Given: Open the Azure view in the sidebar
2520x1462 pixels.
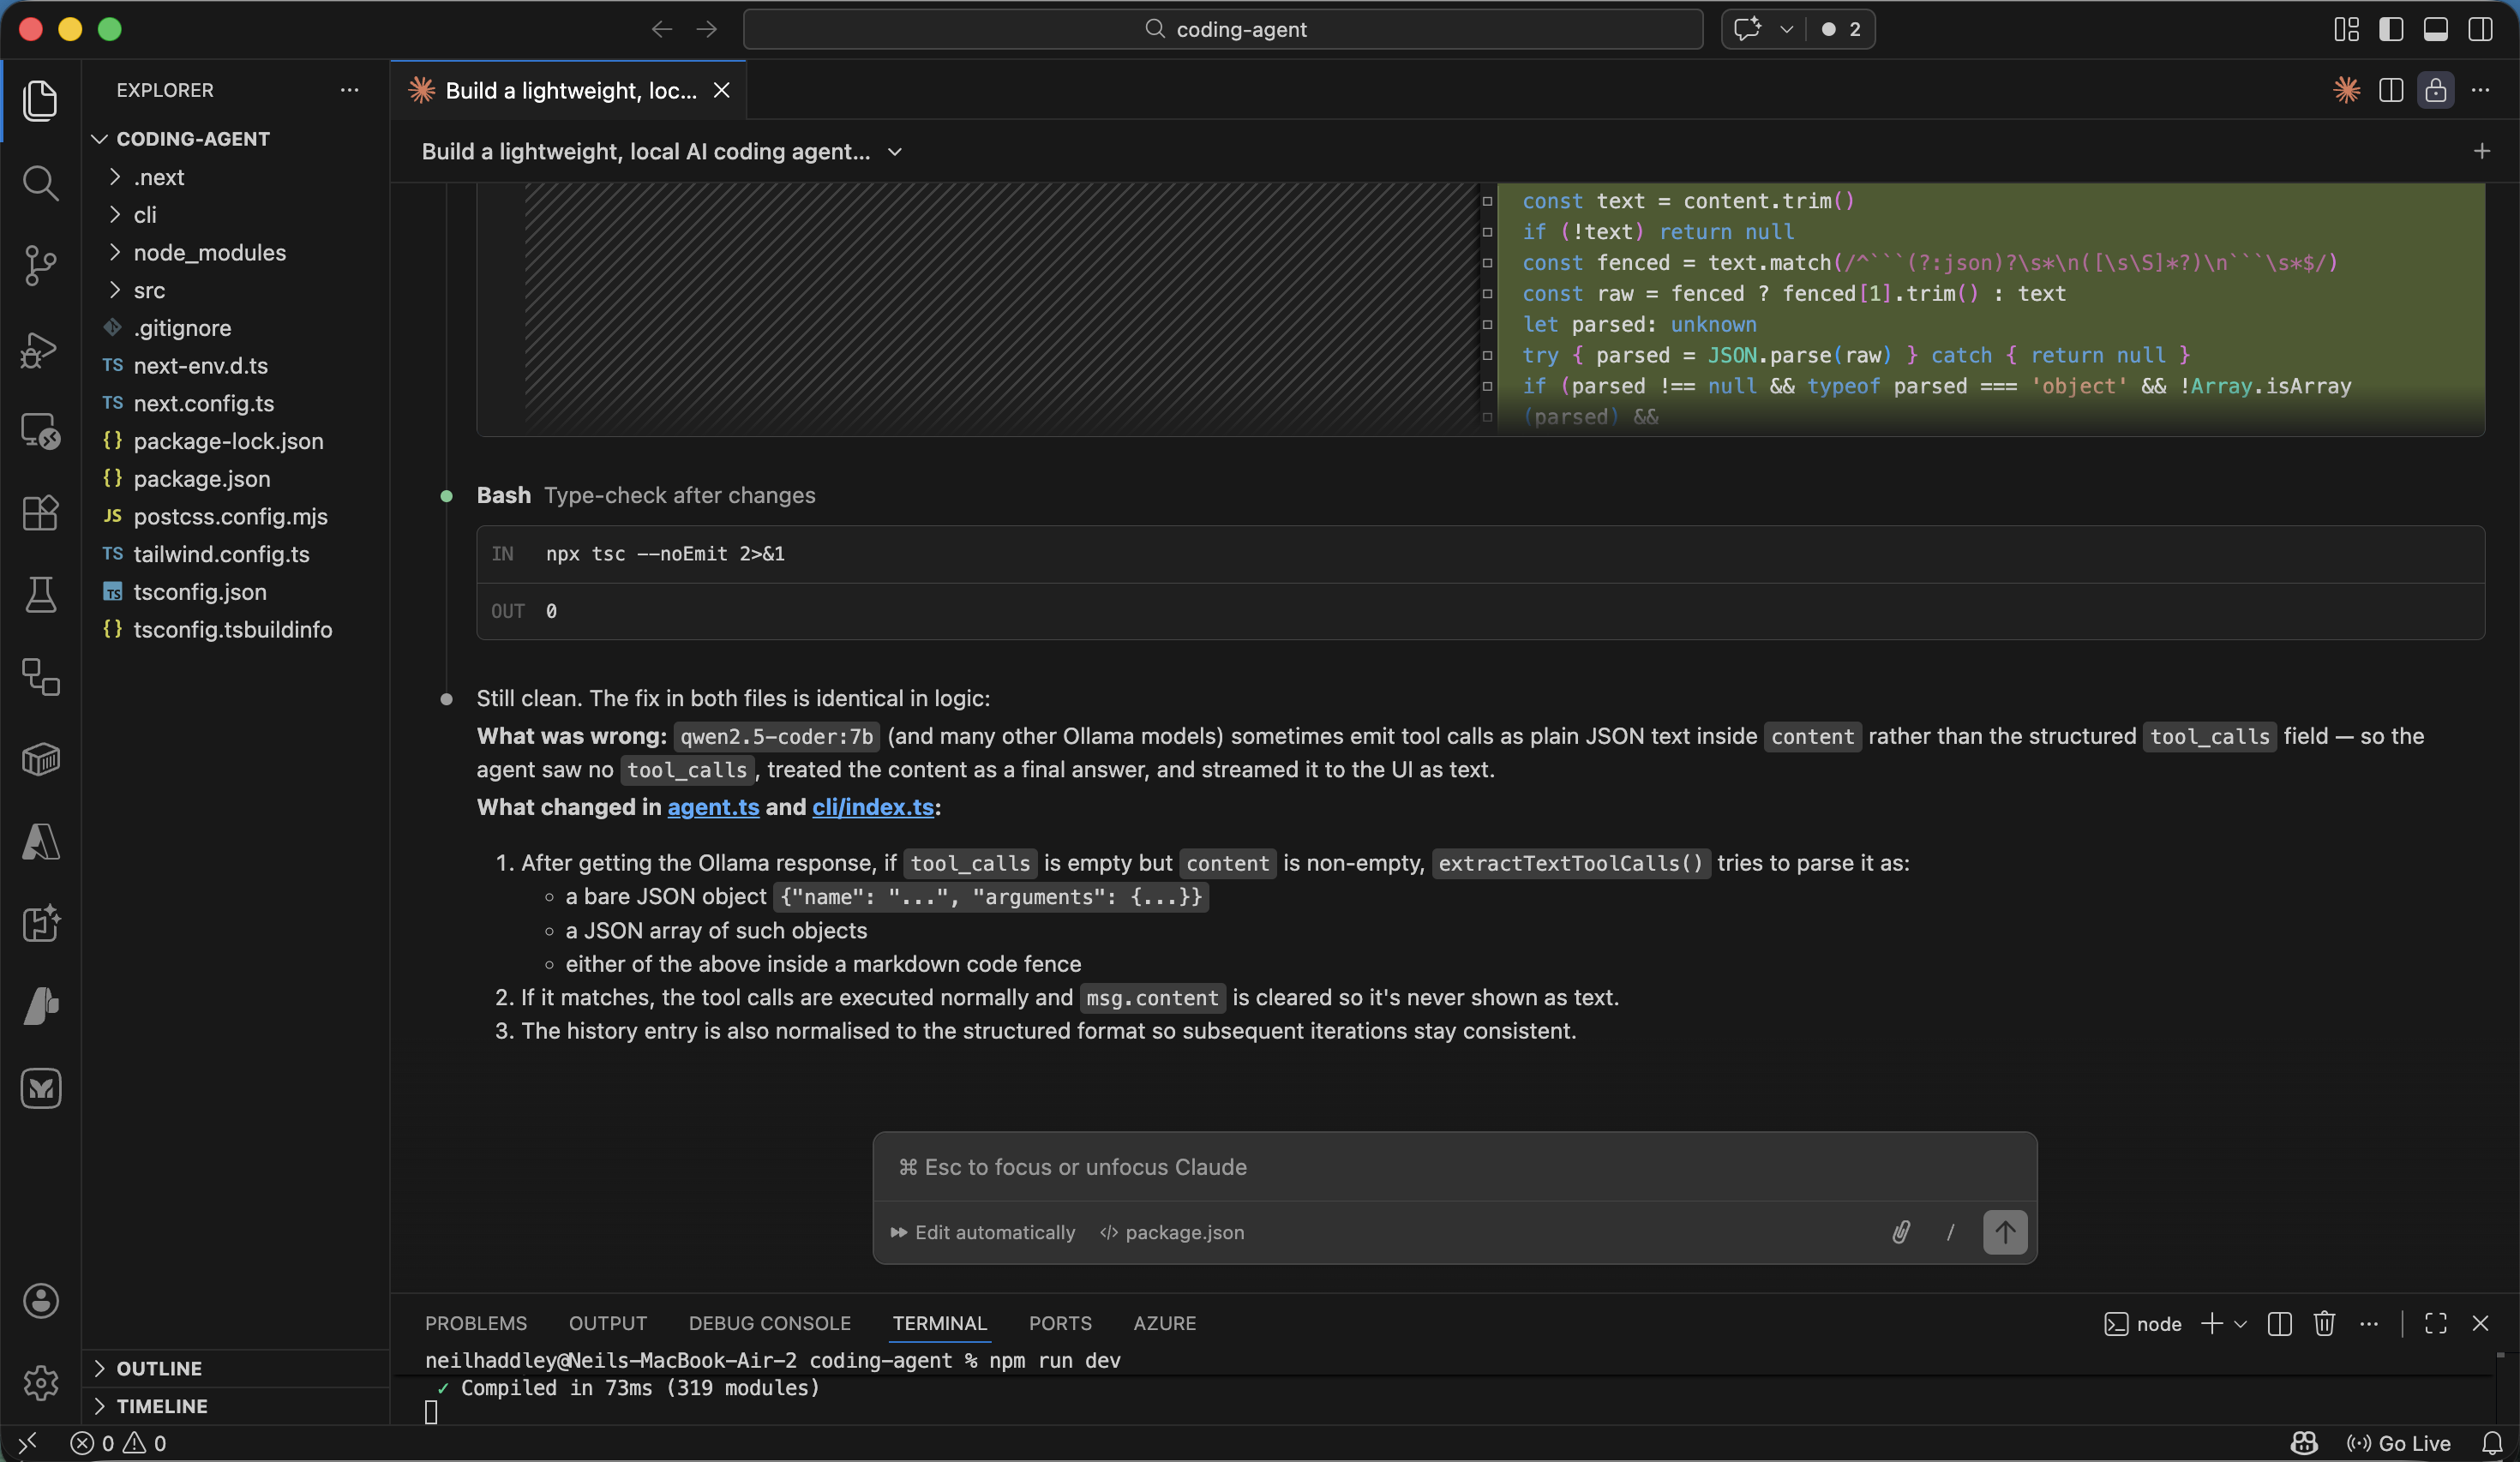Looking at the screenshot, I should tap(40, 842).
